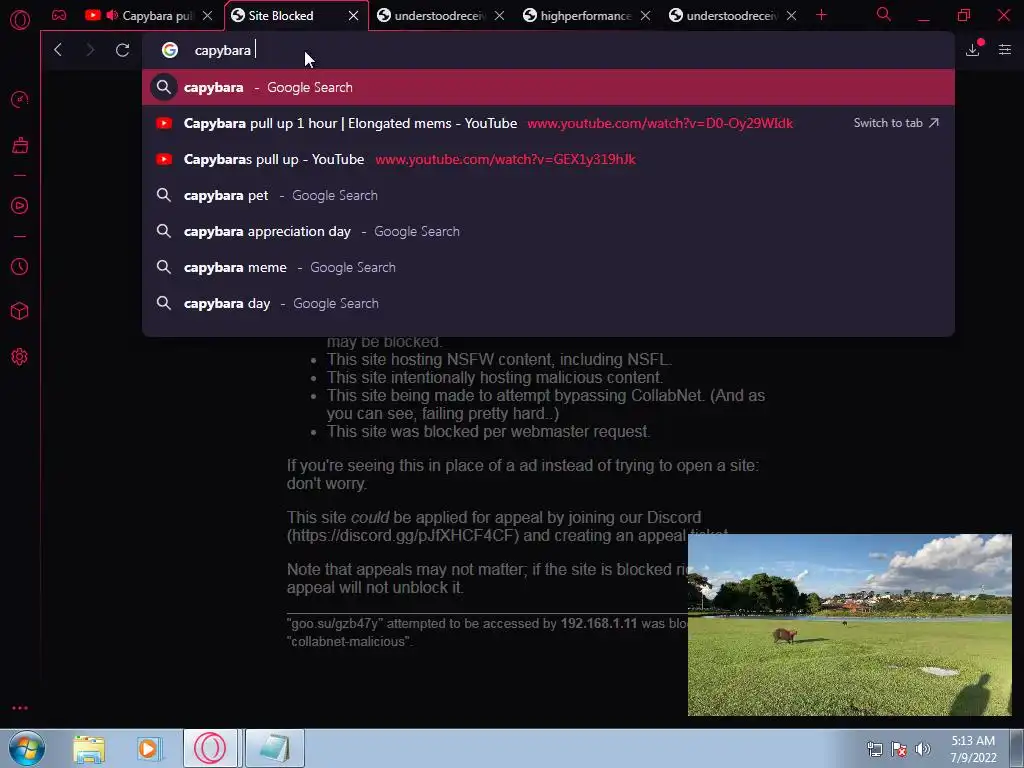Close the highperformance tab
The width and height of the screenshot is (1024, 768).
click(645, 16)
